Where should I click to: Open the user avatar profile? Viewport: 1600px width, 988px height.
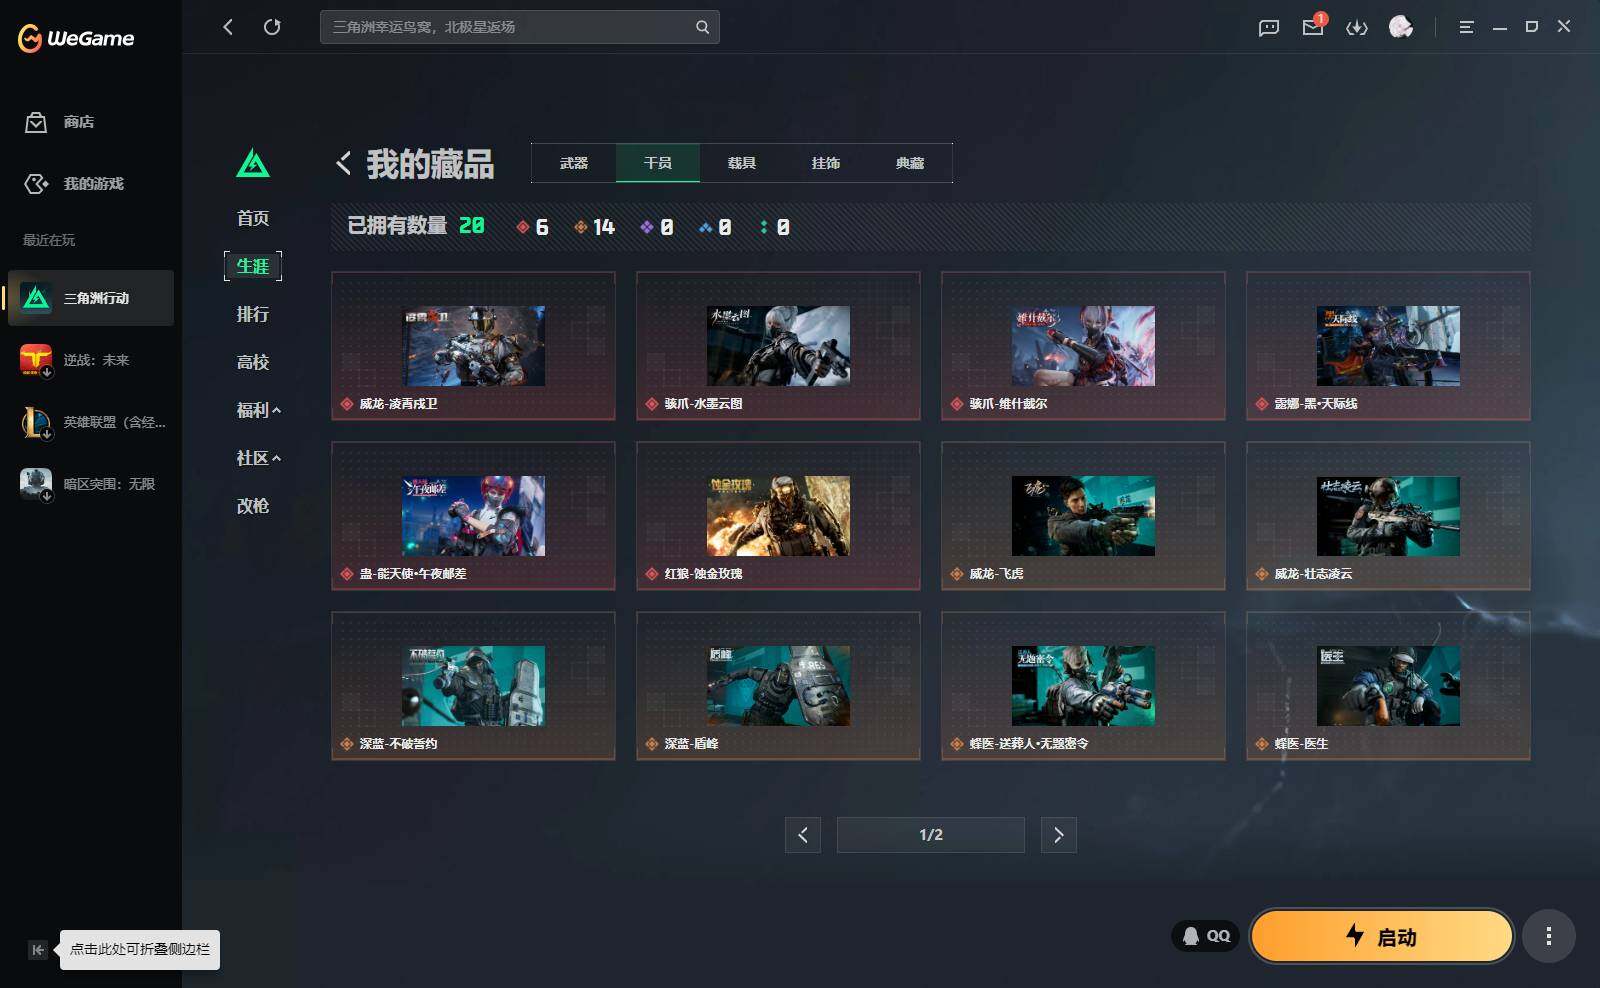(1401, 27)
